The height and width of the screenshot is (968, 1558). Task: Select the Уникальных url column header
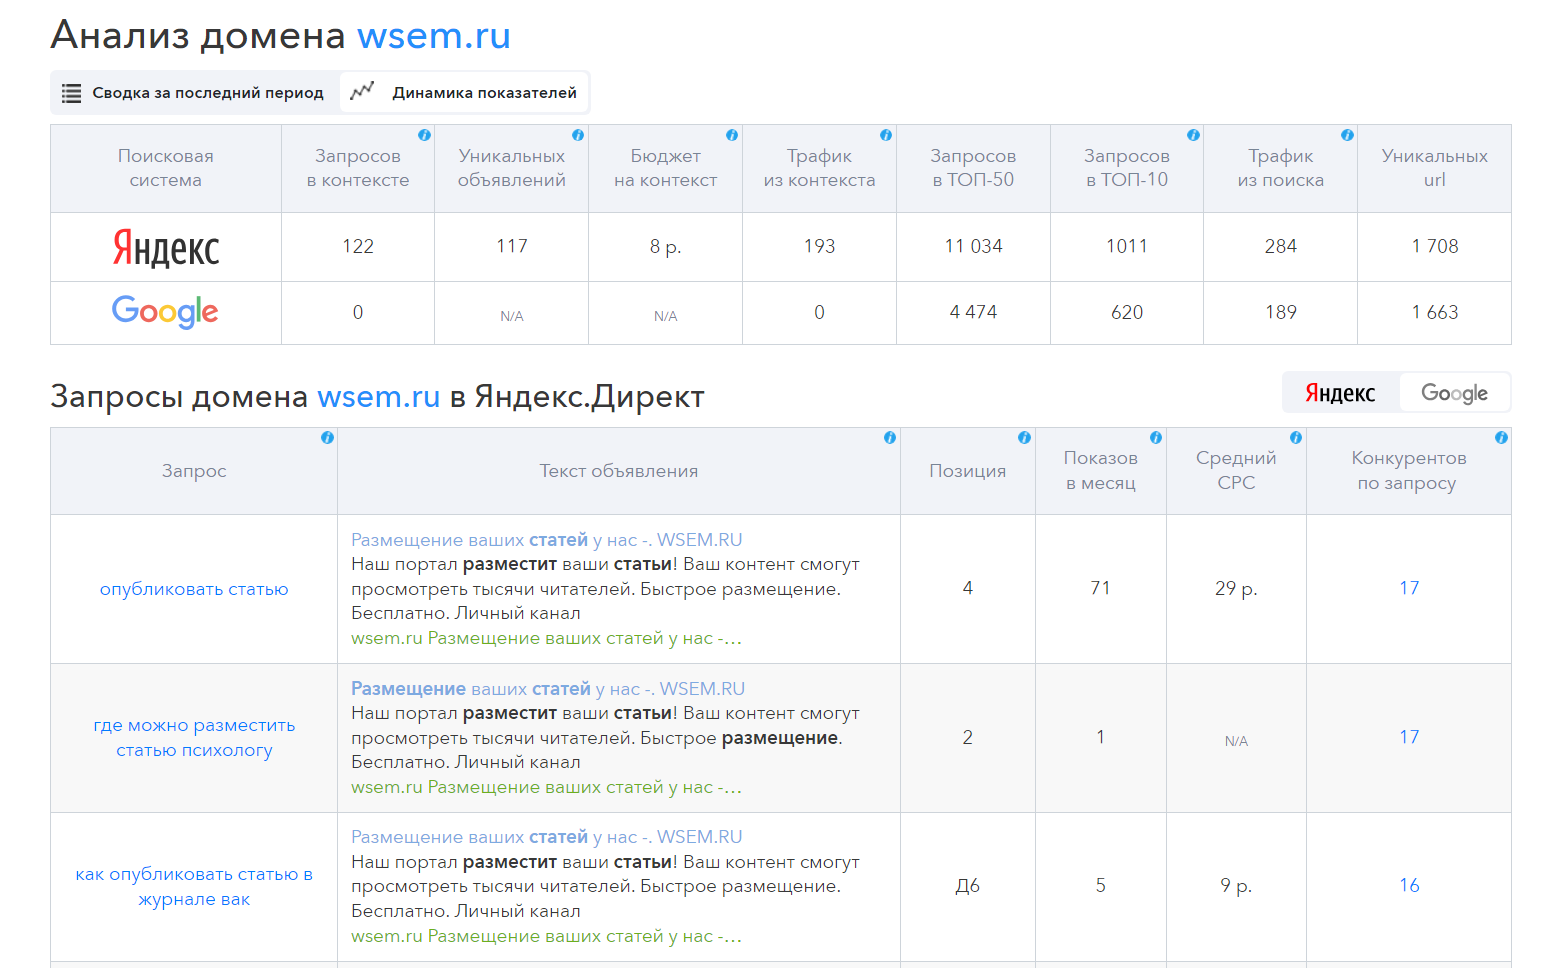click(x=1434, y=168)
